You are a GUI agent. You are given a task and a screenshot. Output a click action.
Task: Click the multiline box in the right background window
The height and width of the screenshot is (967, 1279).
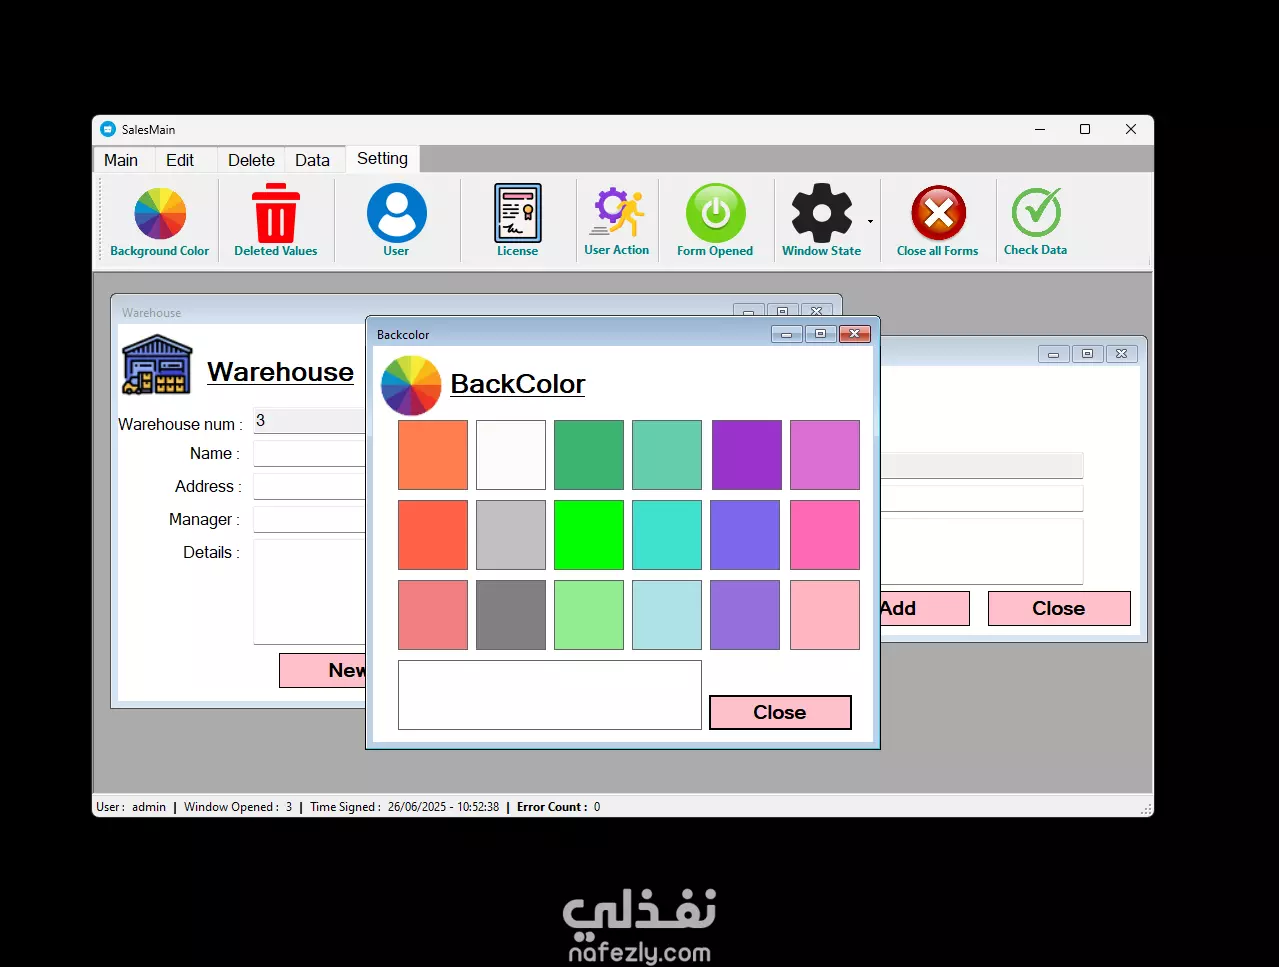click(x=982, y=551)
